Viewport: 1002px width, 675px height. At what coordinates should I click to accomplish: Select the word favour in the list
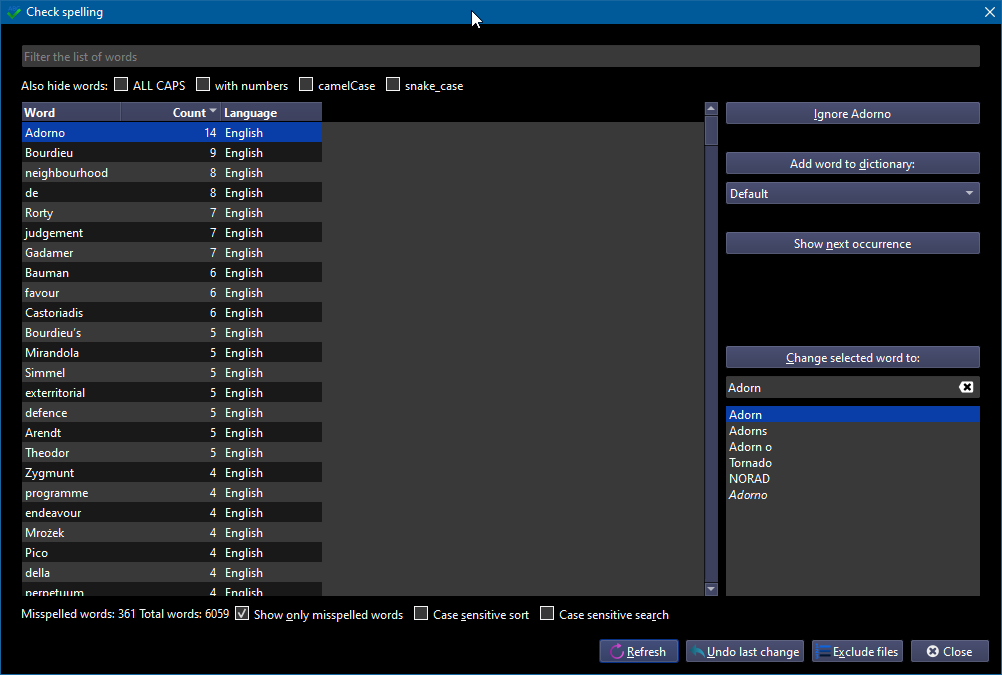(x=172, y=293)
